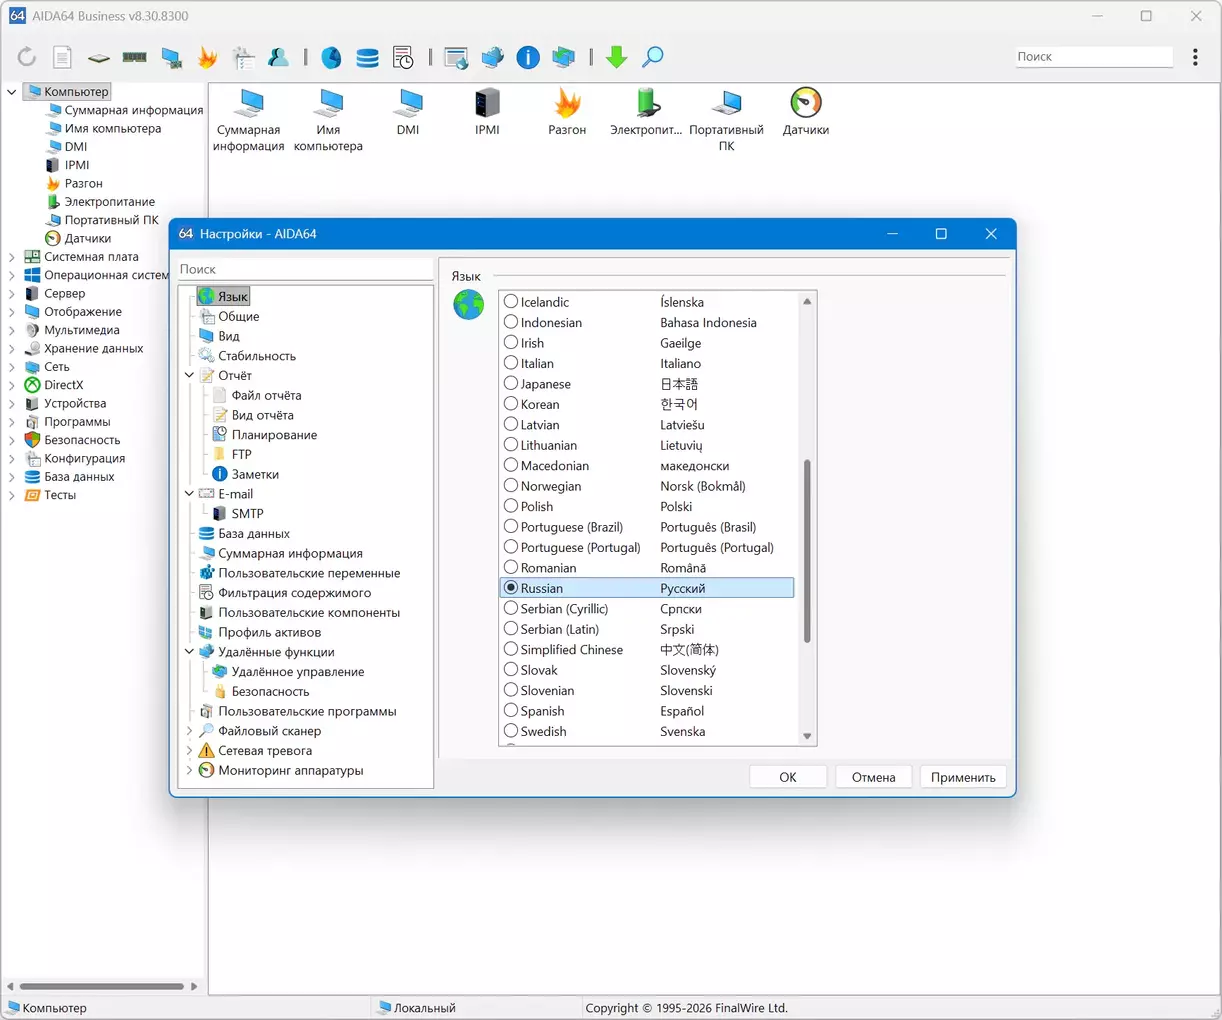The width and height of the screenshot is (1222, 1020).
Task: Click the language list vertical scrollbar
Action: point(807,550)
